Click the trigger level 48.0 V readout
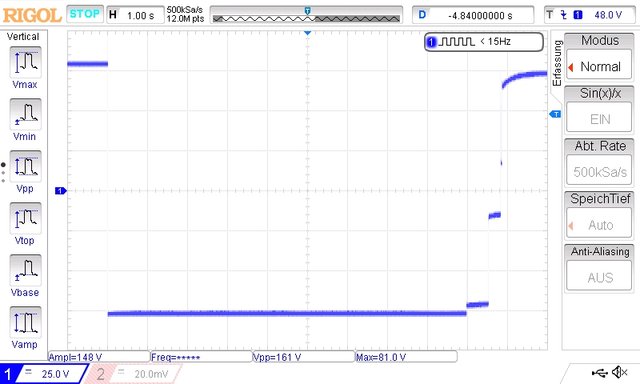640x384 pixels. tap(608, 15)
